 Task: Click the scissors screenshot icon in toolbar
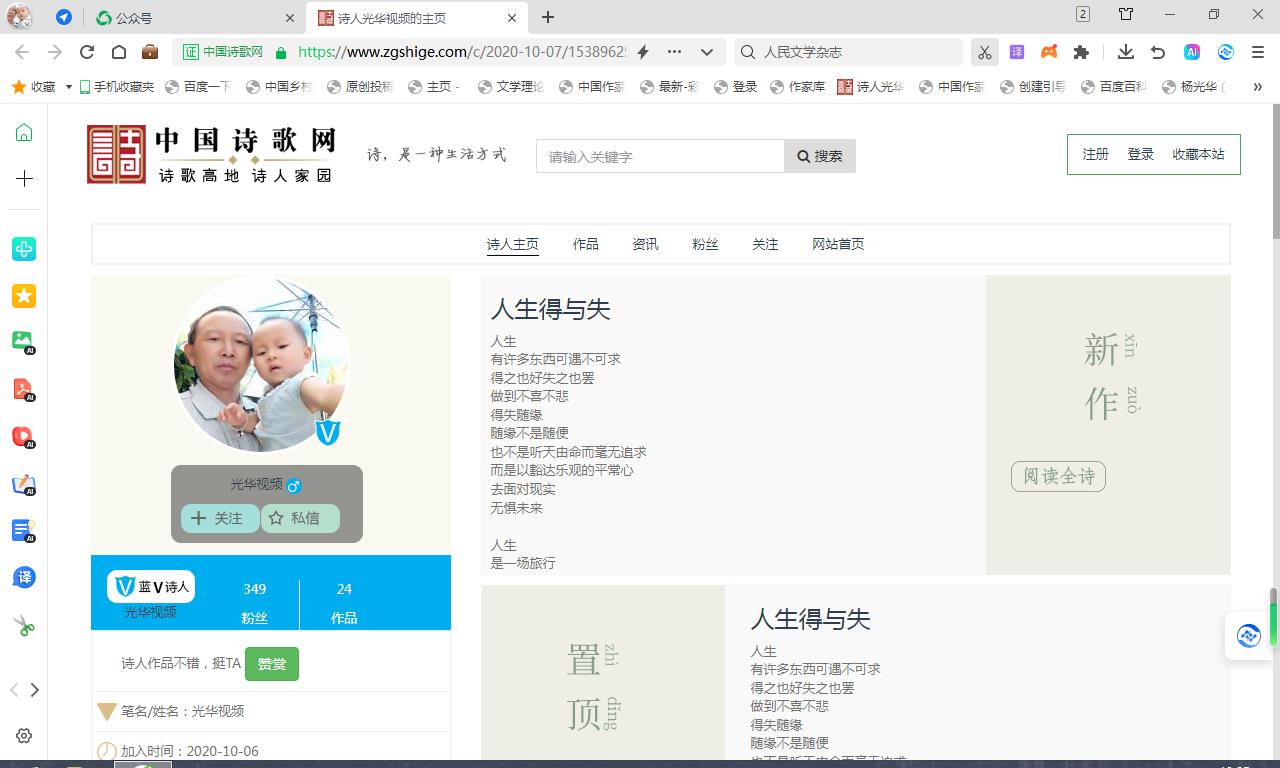click(x=985, y=52)
